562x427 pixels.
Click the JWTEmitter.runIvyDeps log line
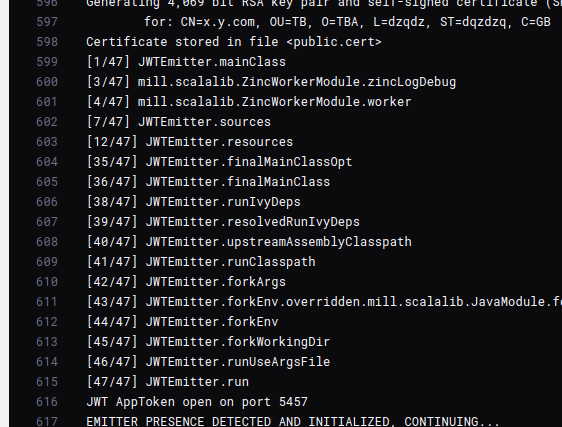[194, 202]
